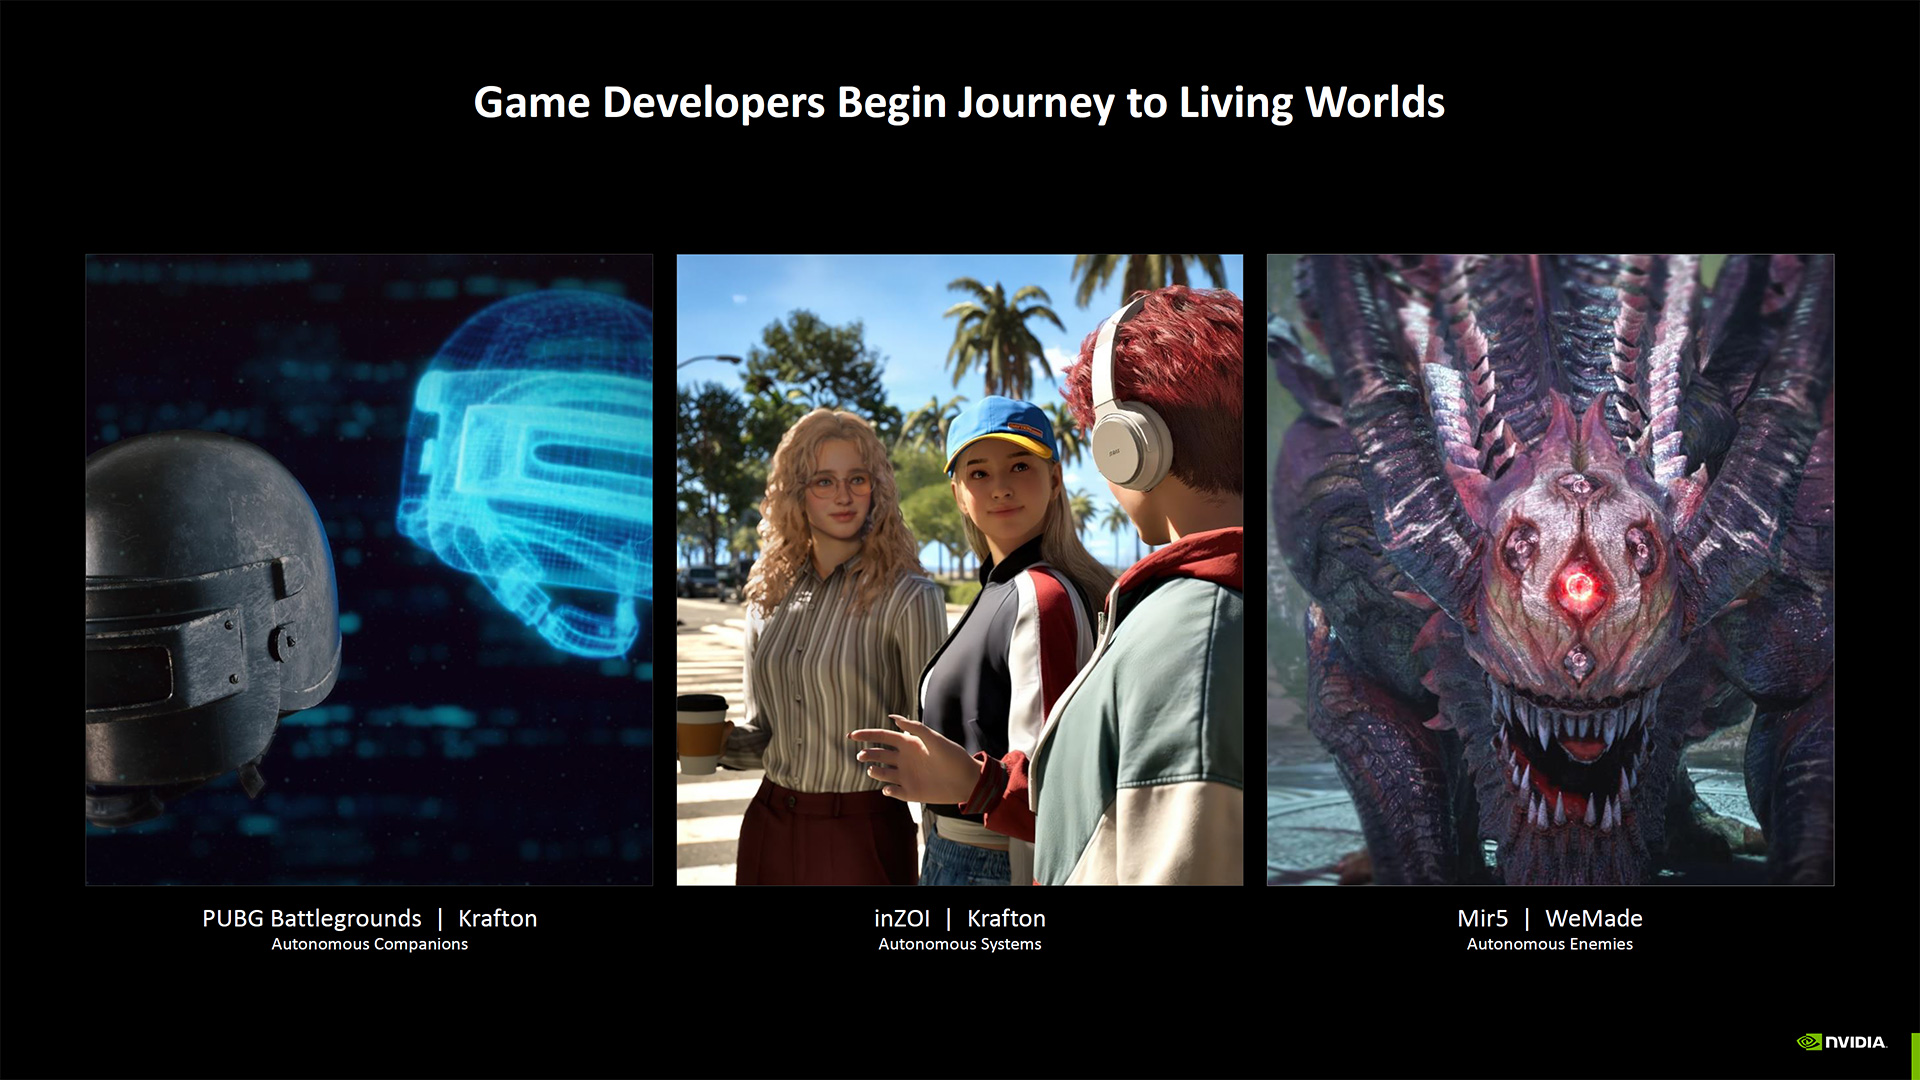Click "Krafton" label under the inZOI image
Image resolution: width=1920 pixels, height=1080 pixels.
[1006, 918]
